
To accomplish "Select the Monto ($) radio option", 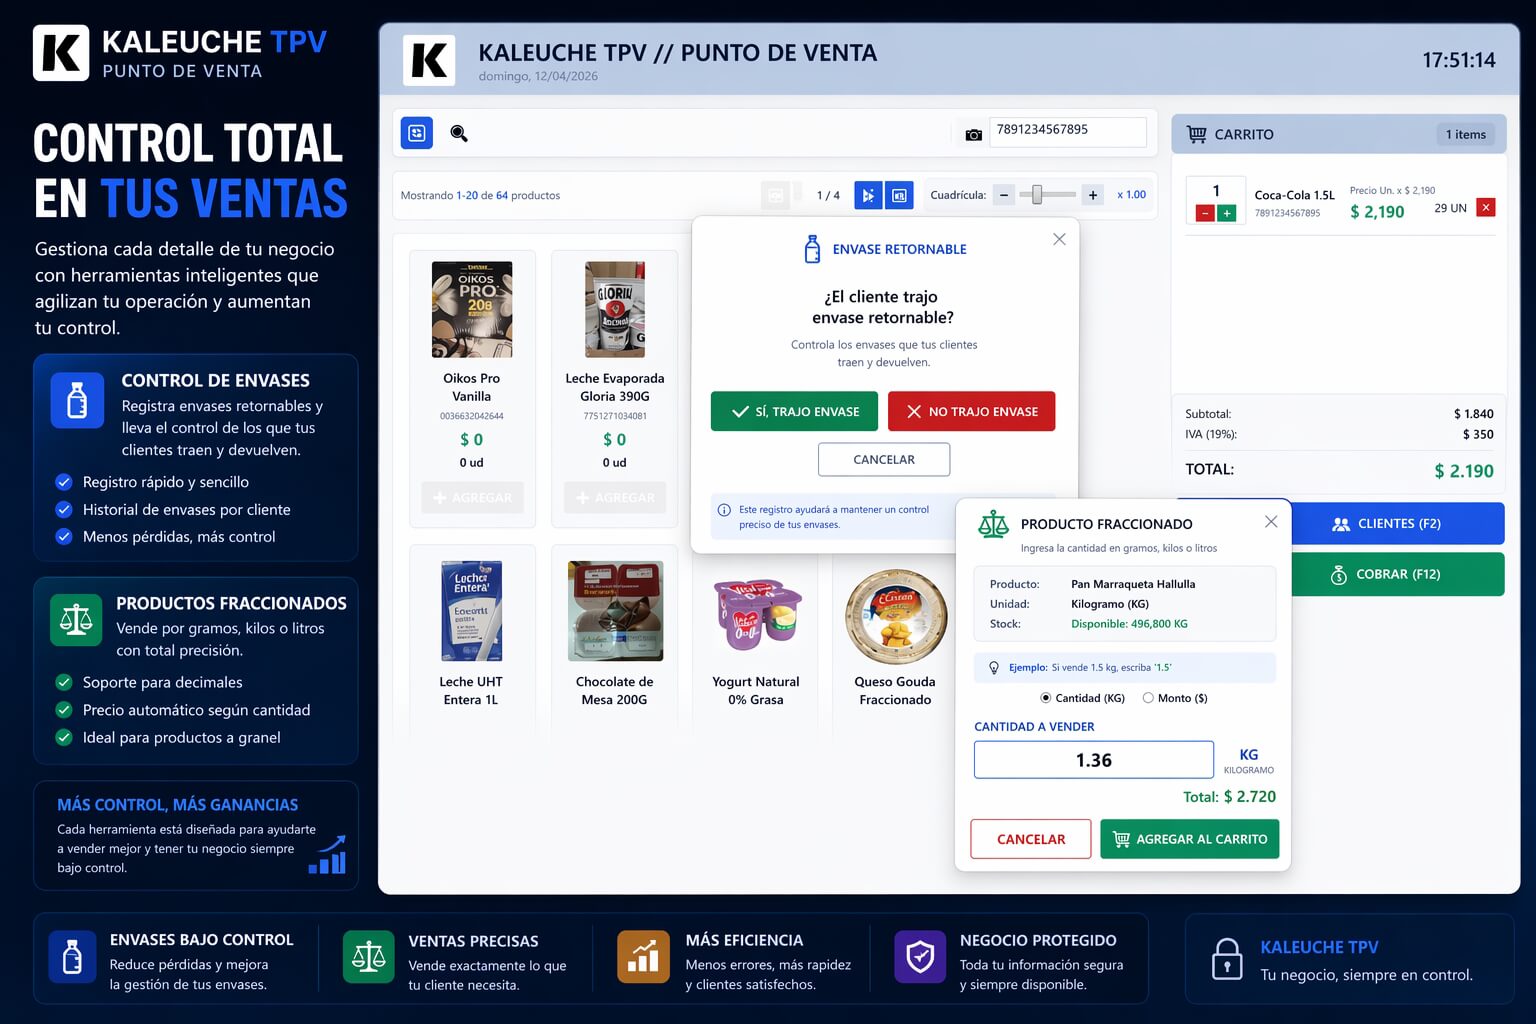I will [1148, 698].
